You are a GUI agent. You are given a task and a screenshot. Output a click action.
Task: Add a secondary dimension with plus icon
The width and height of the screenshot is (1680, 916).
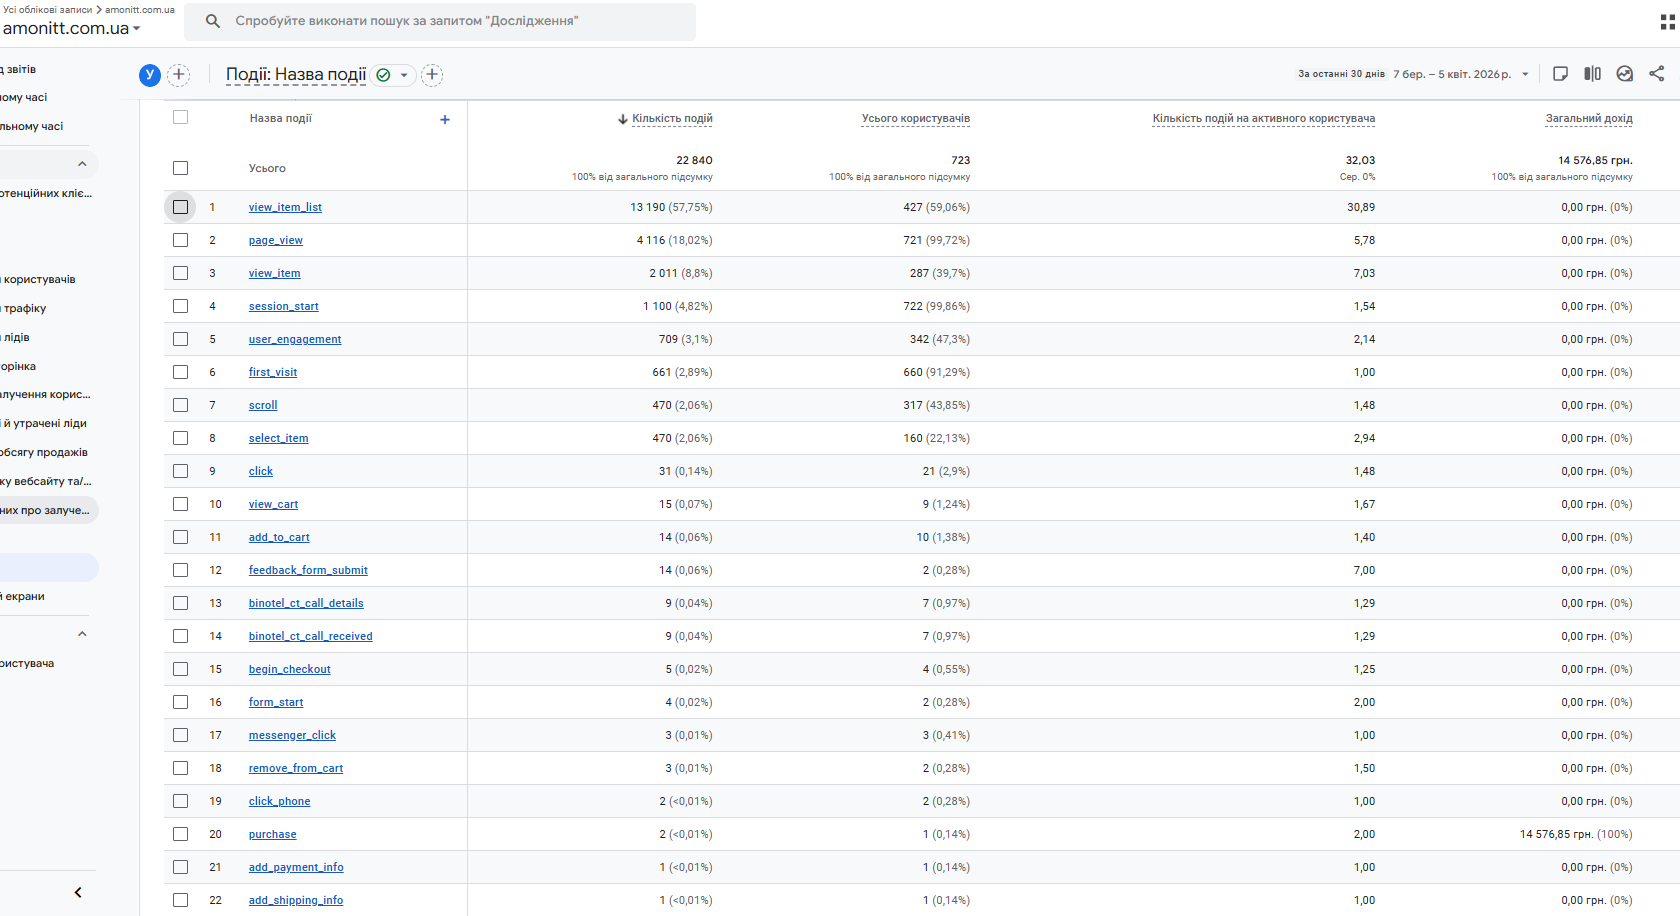click(x=445, y=120)
